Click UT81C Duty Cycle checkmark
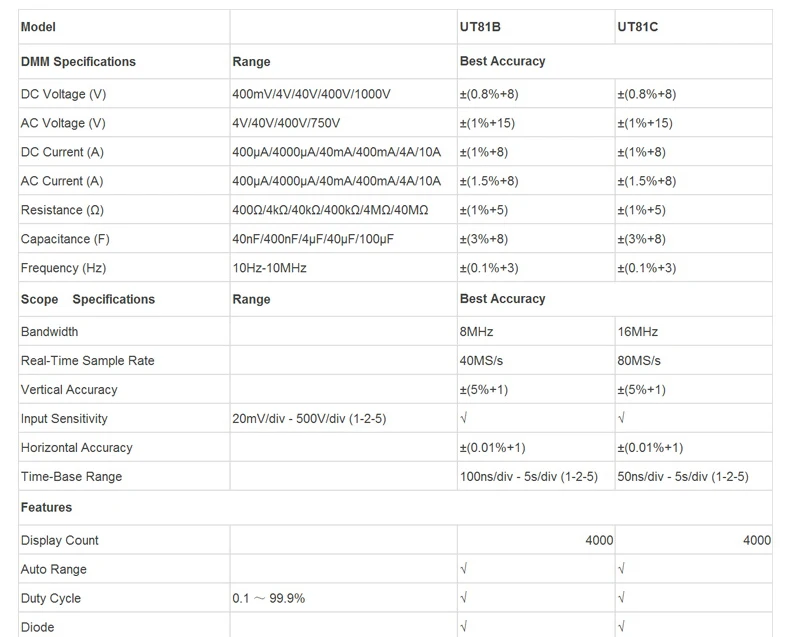The height and width of the screenshot is (637, 790). coord(622,598)
